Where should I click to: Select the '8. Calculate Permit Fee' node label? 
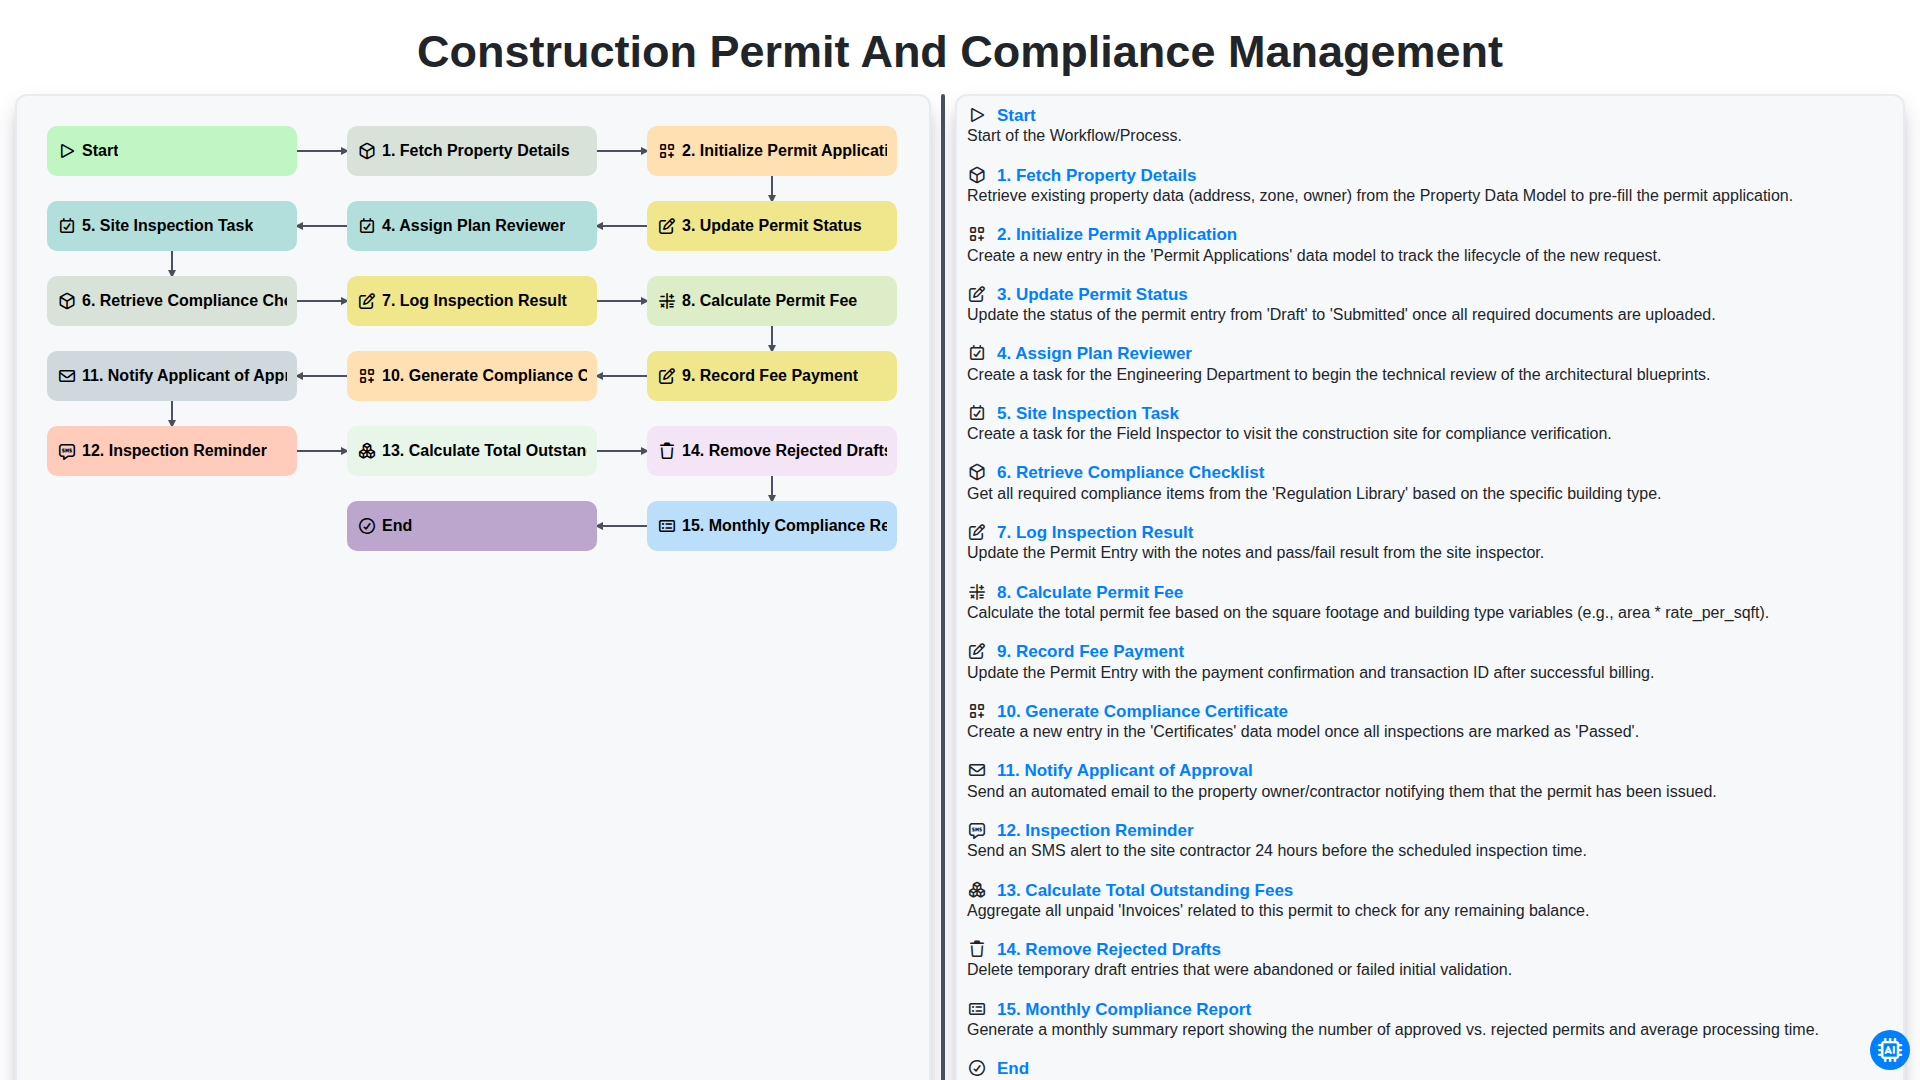click(x=769, y=301)
